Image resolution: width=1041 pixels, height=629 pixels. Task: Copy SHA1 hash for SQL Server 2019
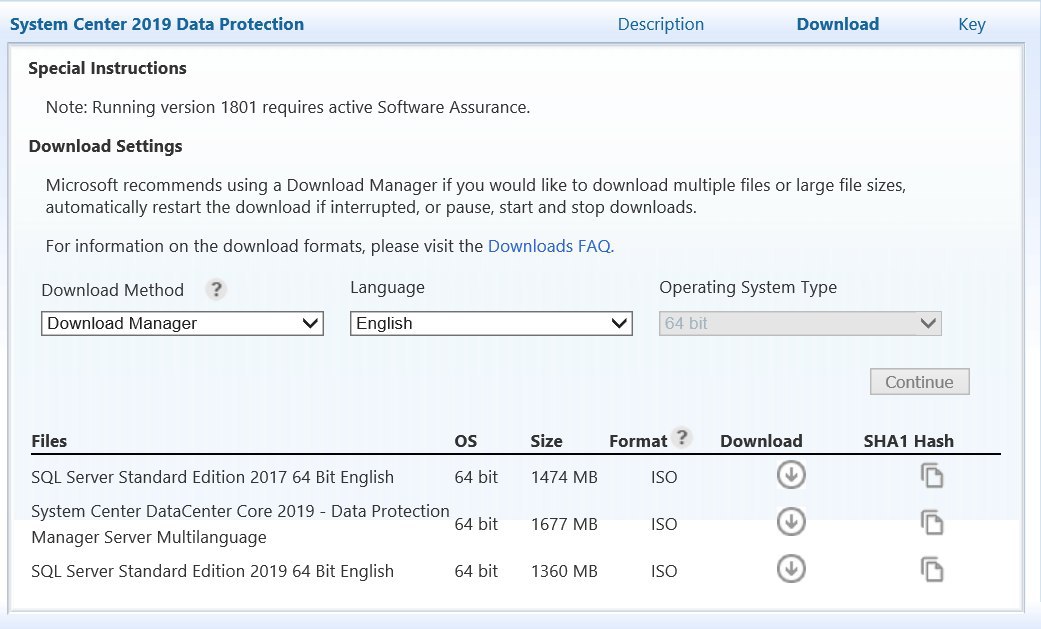pyautogui.click(x=931, y=570)
